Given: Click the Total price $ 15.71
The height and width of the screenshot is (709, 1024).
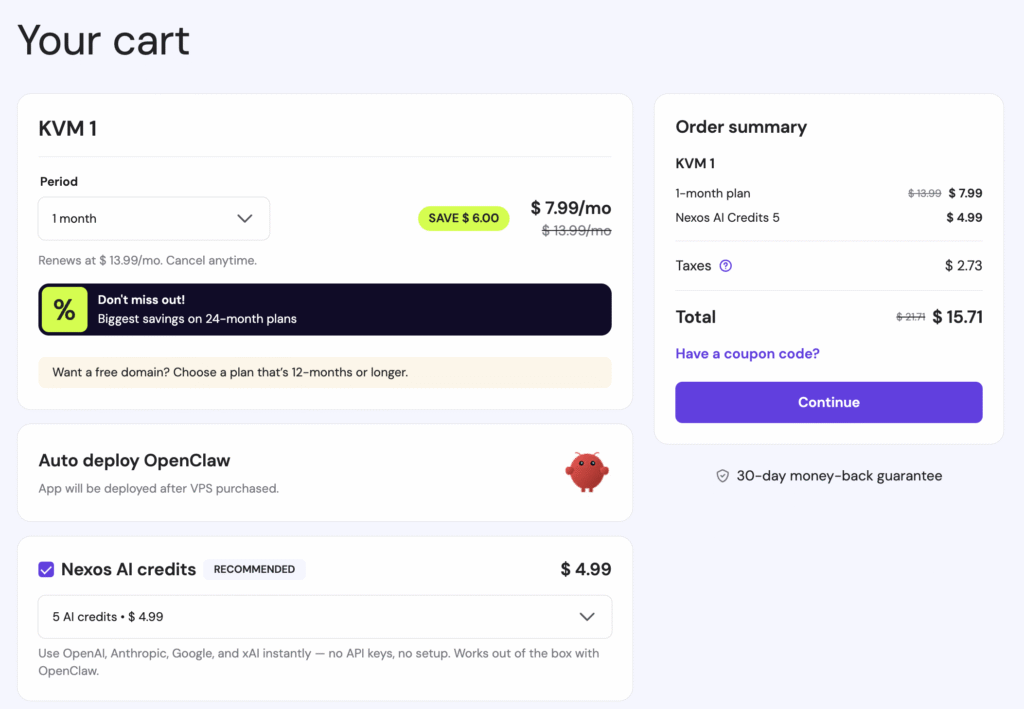Looking at the screenshot, I should [x=957, y=317].
